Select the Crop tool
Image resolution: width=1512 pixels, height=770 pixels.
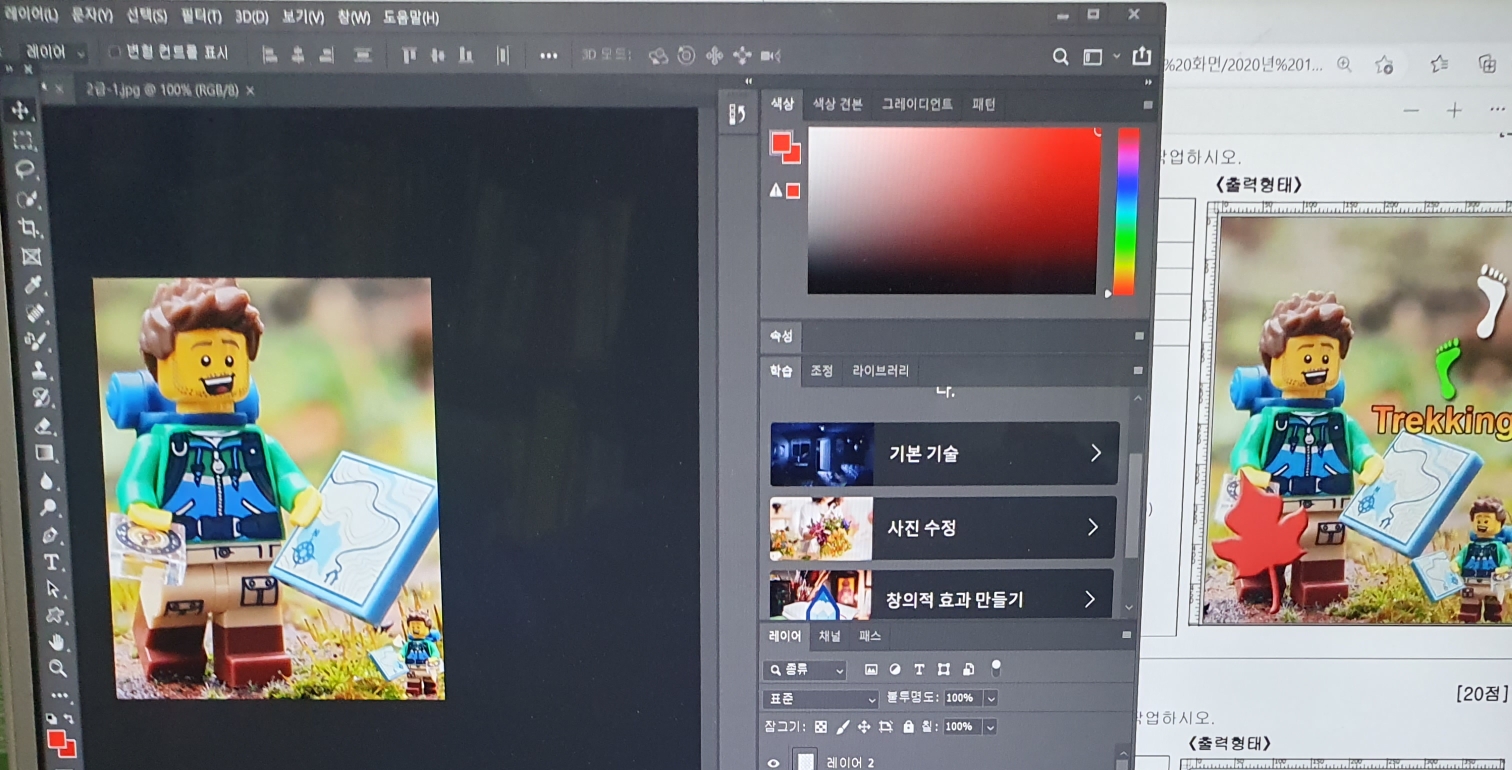tap(29, 227)
